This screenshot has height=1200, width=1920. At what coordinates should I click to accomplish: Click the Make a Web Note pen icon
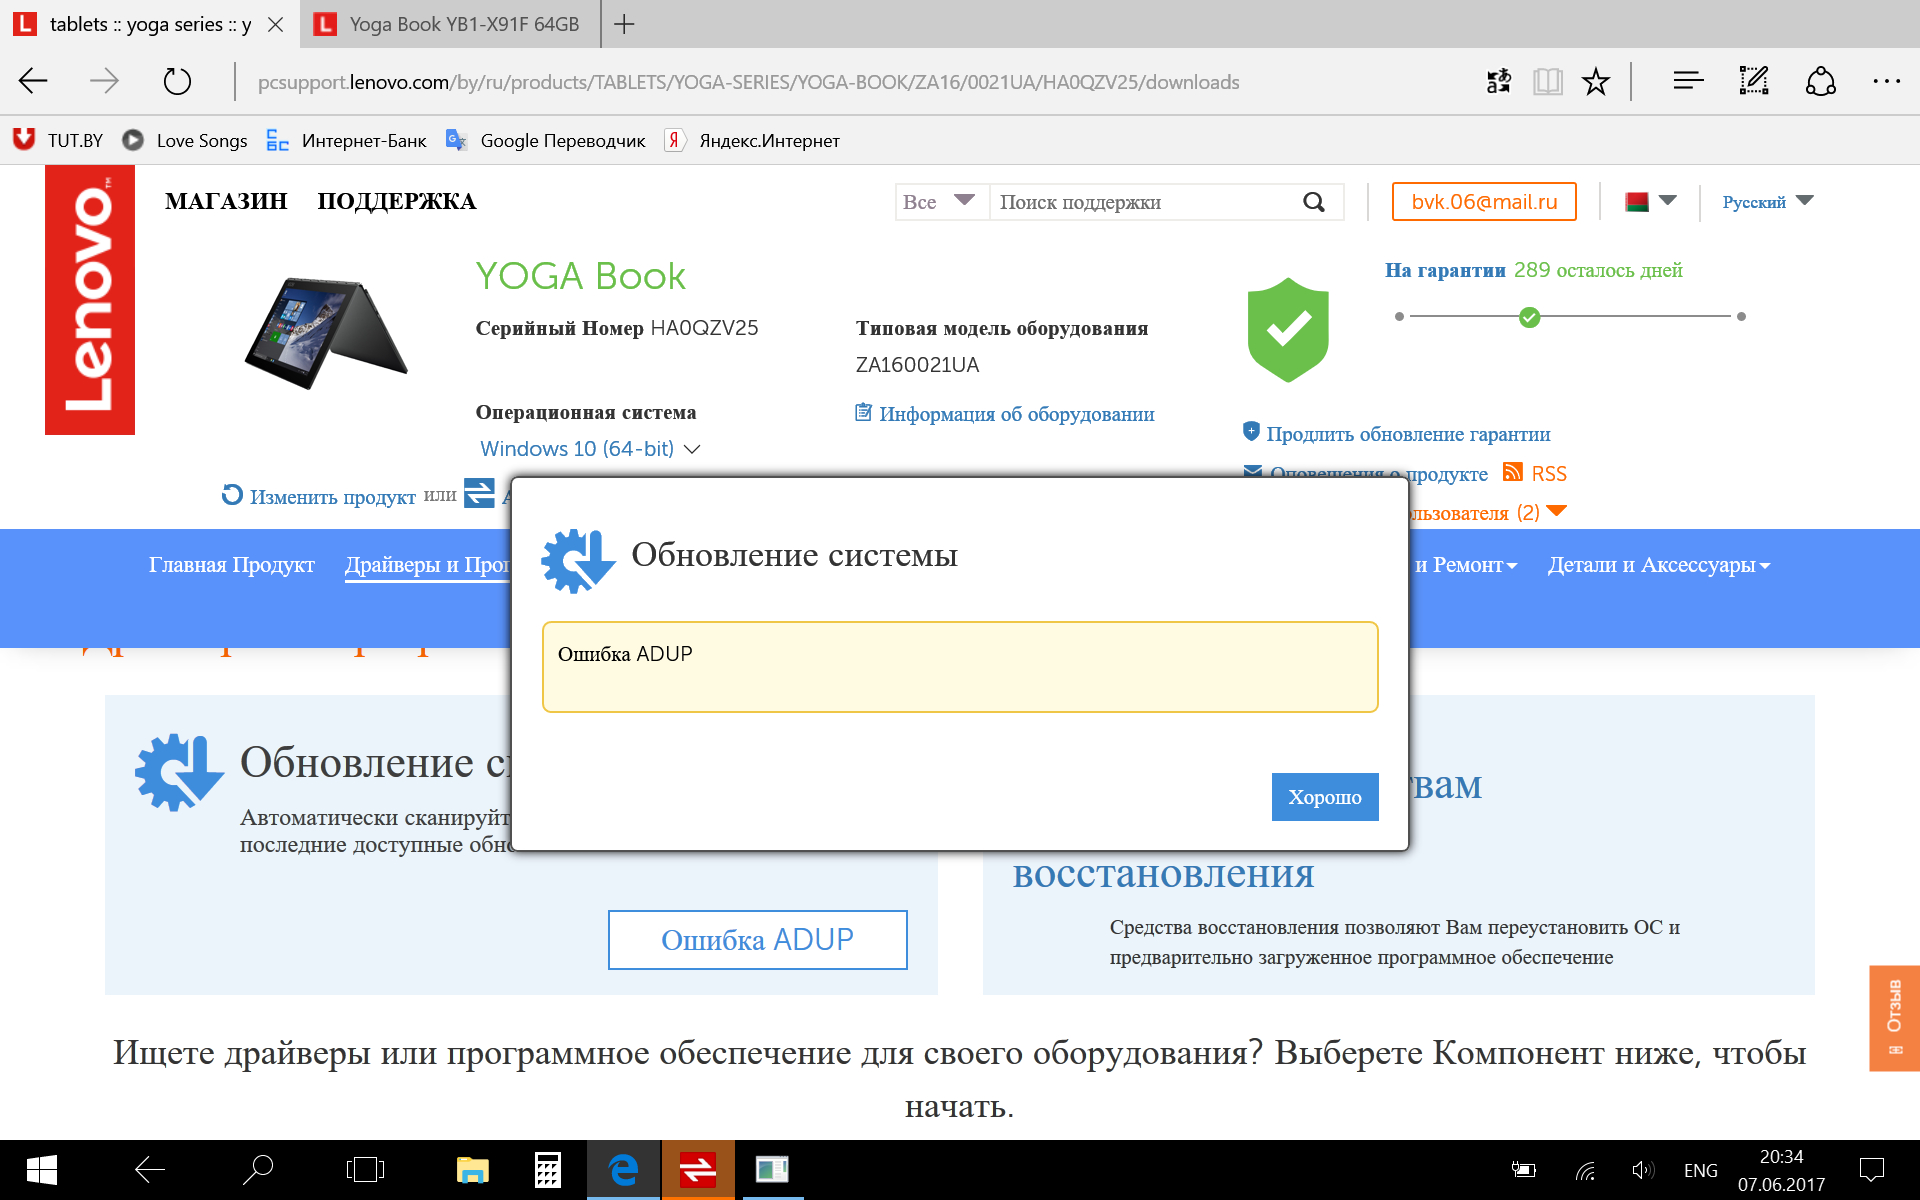[1754, 81]
